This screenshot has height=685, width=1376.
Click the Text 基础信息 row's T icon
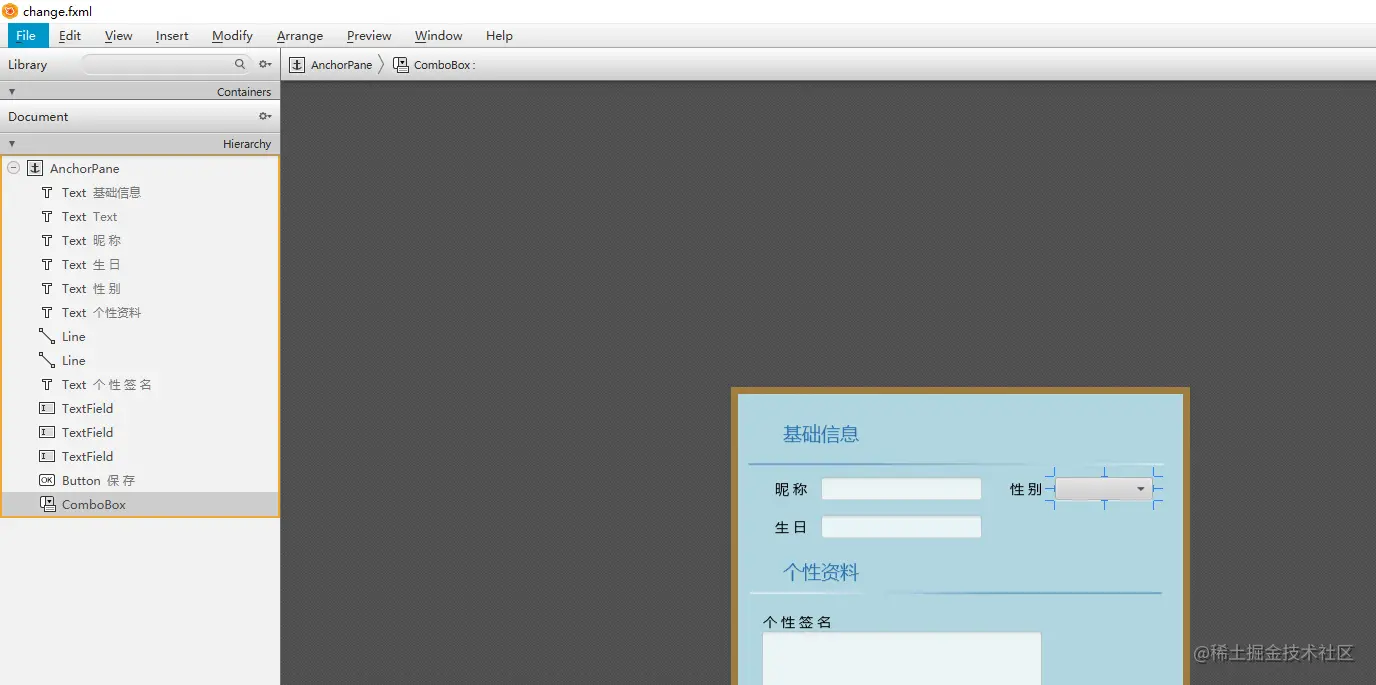47,192
